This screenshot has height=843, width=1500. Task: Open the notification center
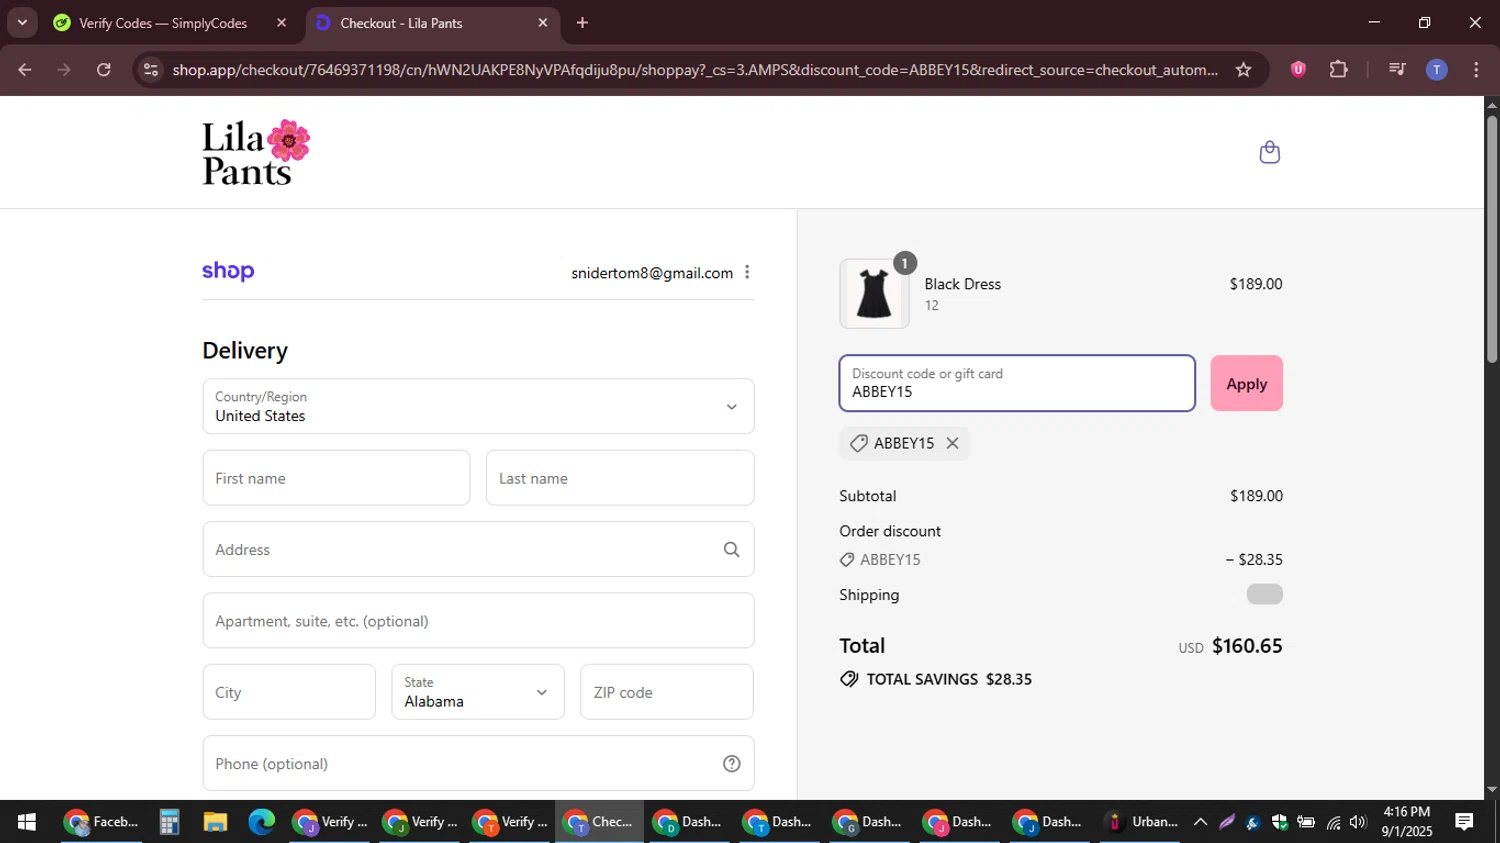(1464, 822)
